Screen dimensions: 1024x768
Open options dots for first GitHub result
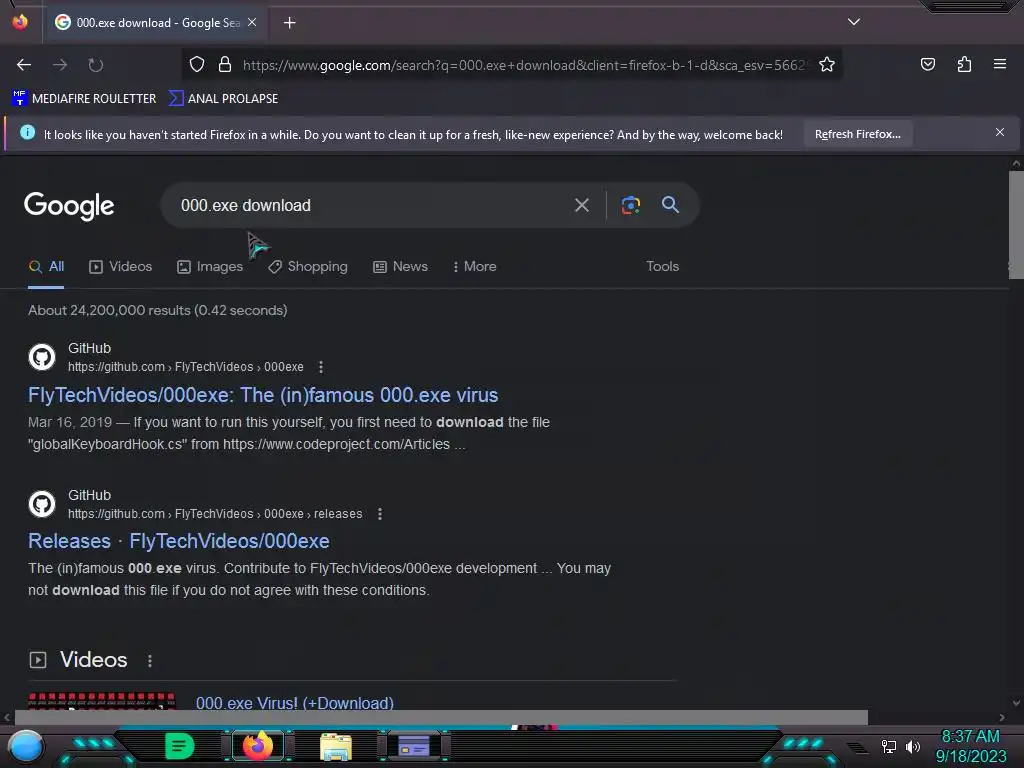tap(321, 367)
